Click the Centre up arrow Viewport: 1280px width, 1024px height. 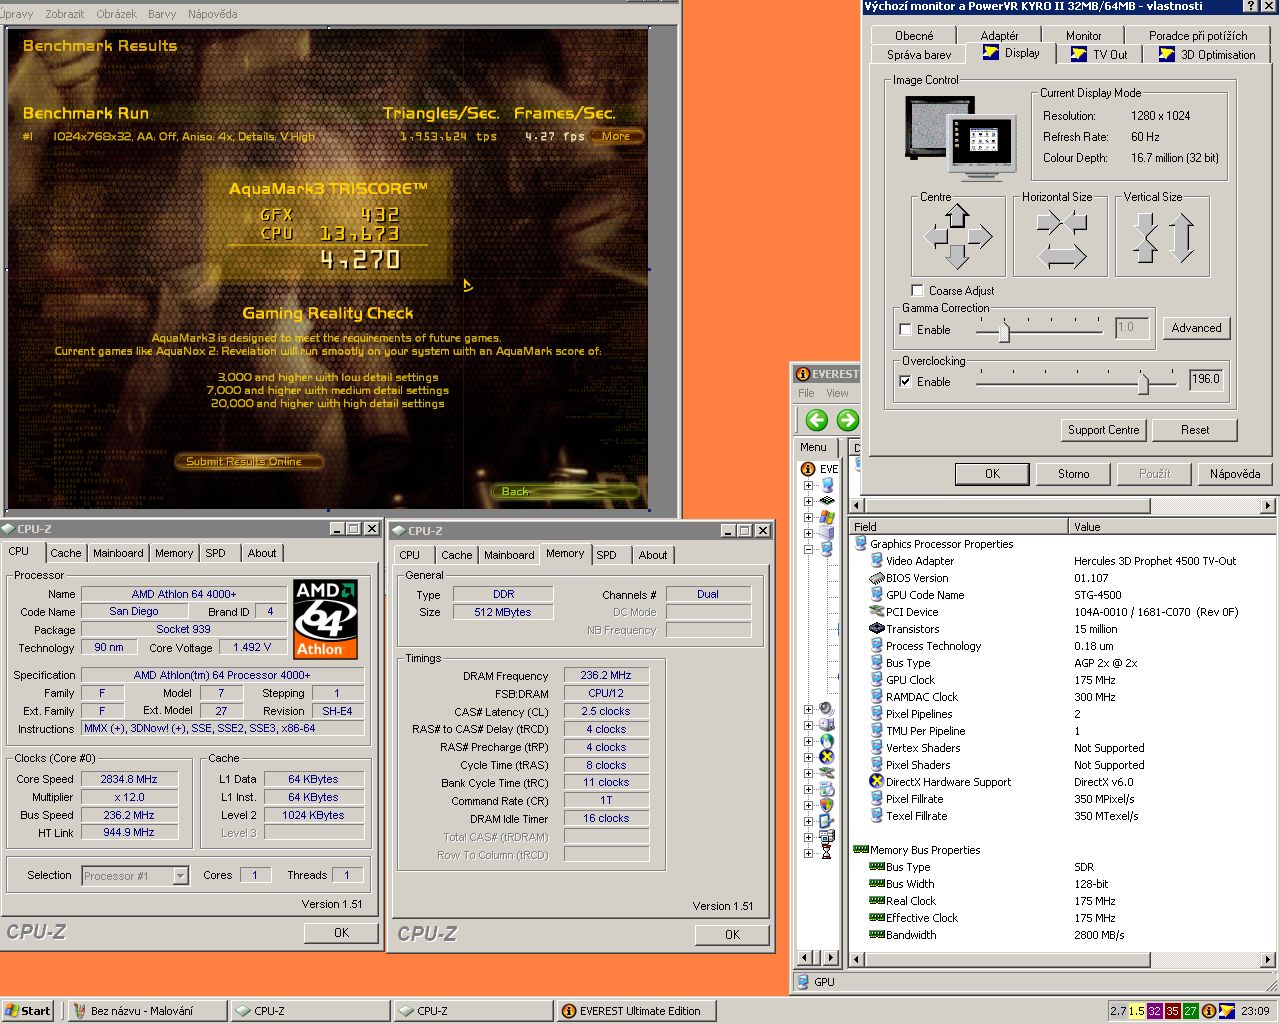(x=957, y=216)
